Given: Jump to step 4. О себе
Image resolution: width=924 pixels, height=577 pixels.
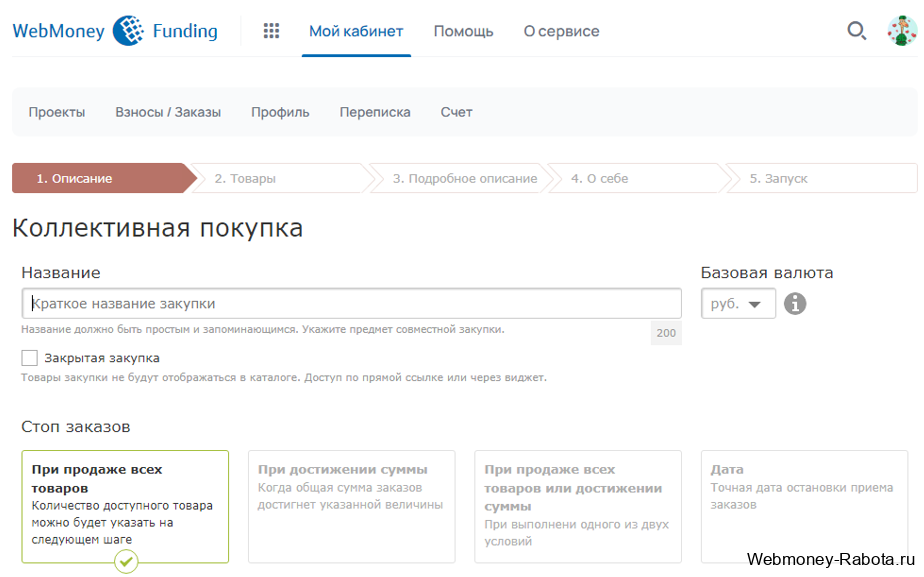Looking at the screenshot, I should tap(638, 178).
